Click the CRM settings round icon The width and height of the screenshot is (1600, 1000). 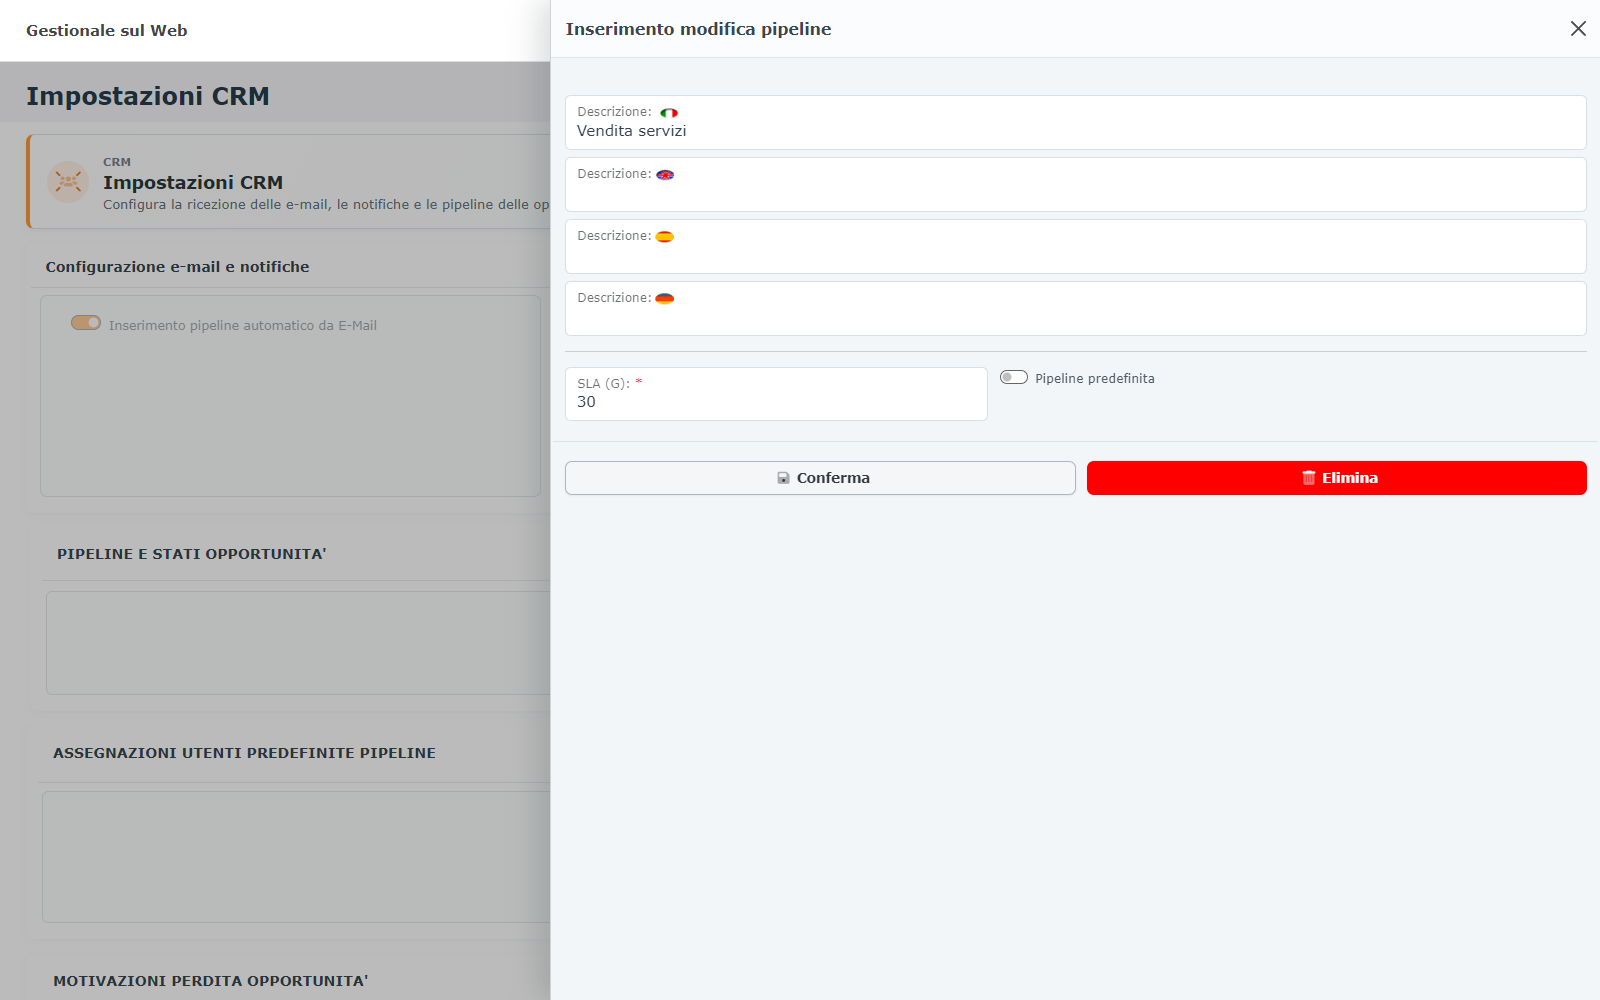68,182
